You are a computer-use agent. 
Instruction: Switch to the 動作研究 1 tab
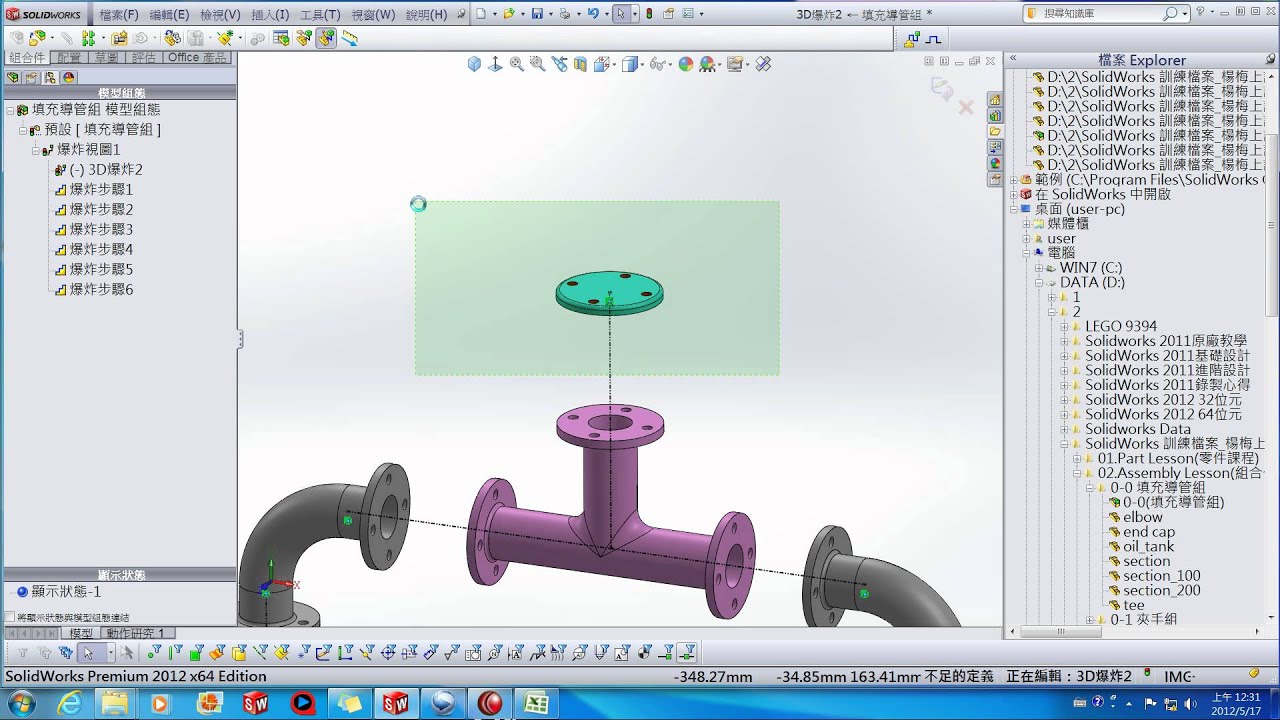[135, 633]
